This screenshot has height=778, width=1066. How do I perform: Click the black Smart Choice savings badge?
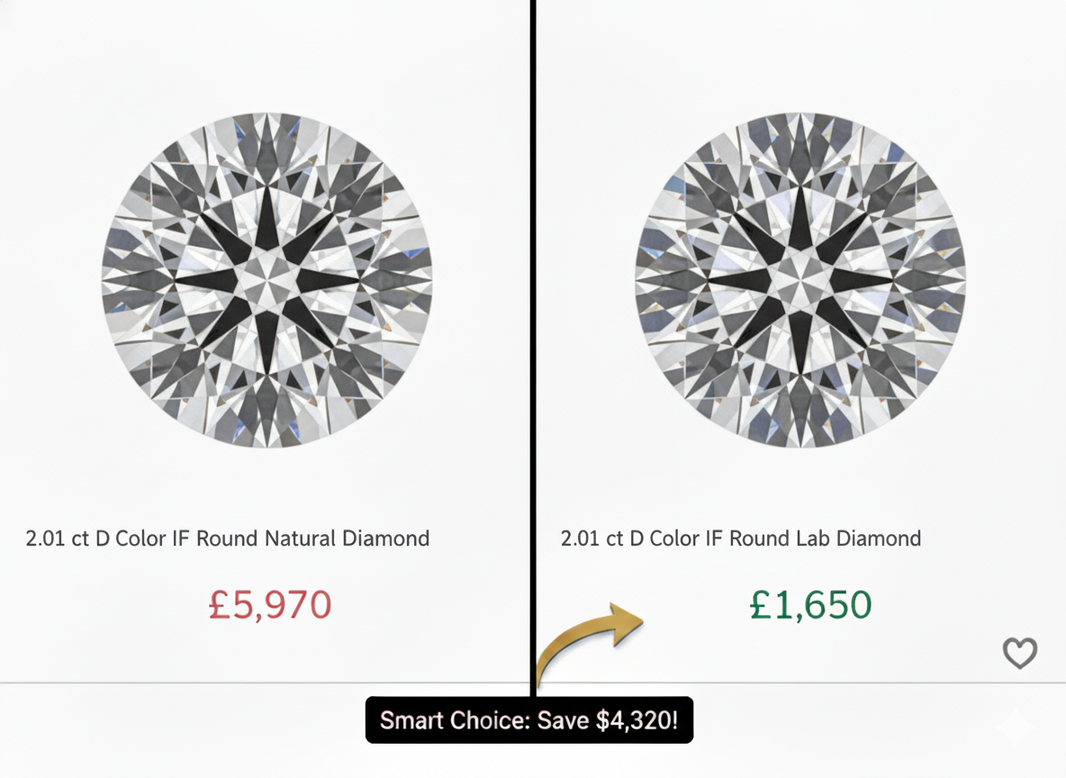pyautogui.click(x=529, y=720)
